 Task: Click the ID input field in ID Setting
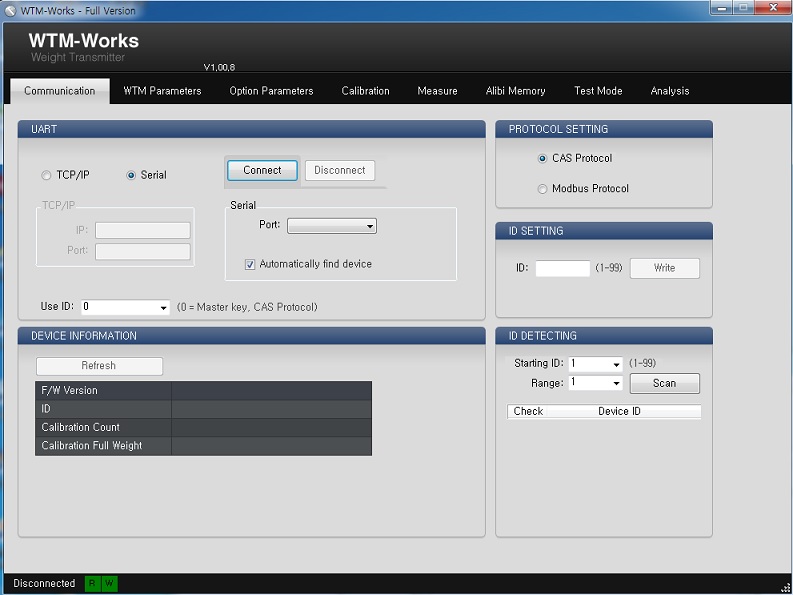click(562, 268)
